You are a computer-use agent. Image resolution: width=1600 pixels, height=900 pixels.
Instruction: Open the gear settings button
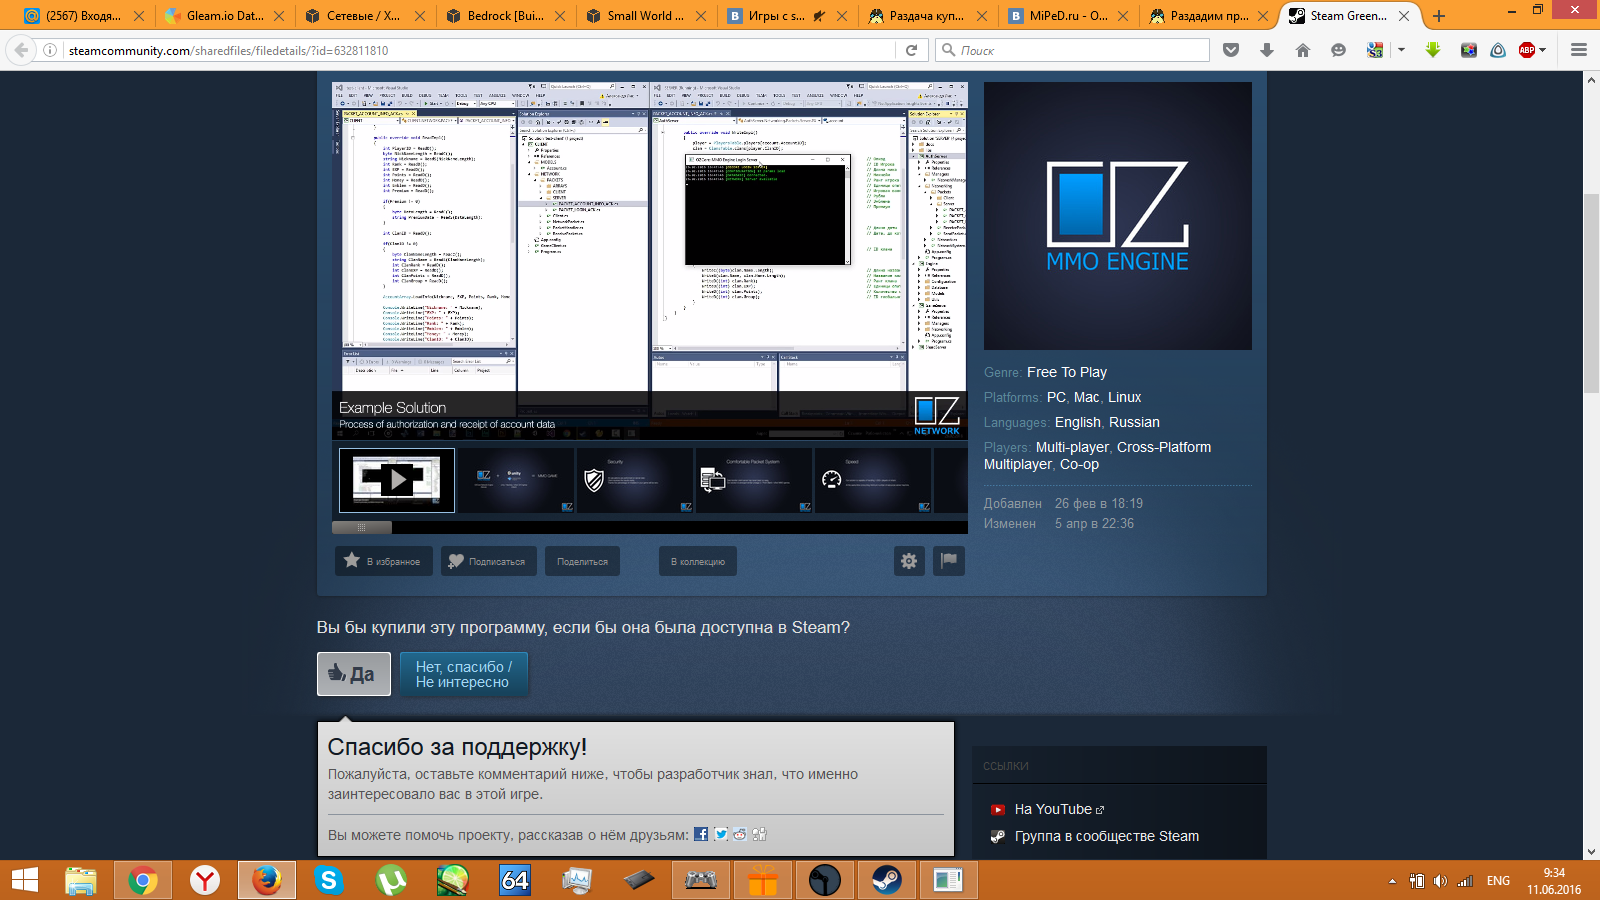pos(909,561)
